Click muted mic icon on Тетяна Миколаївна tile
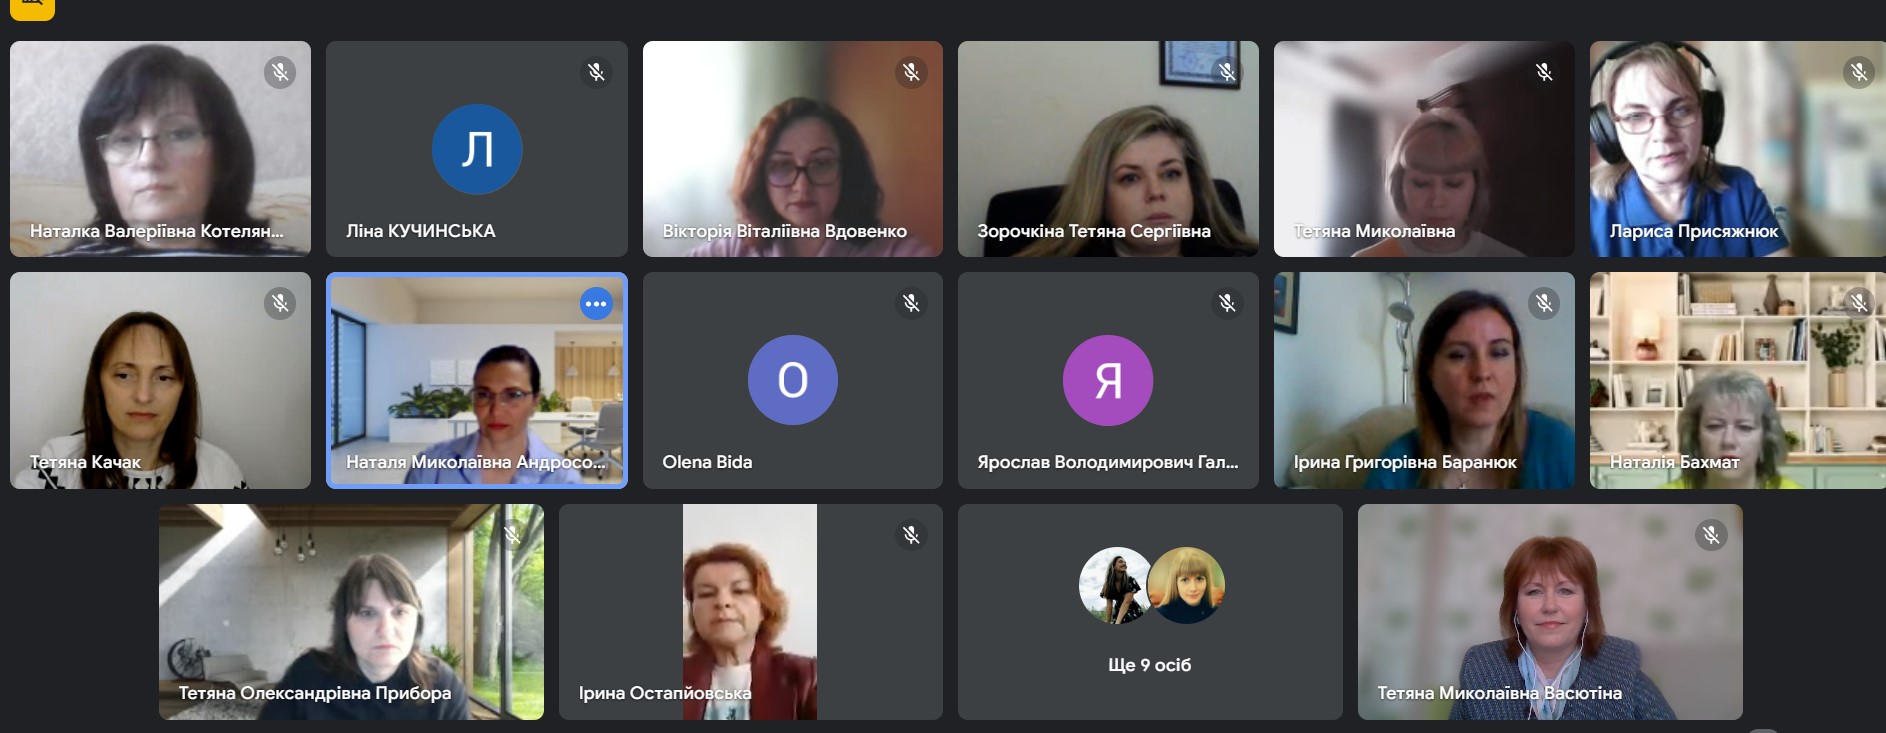Viewport: 1886px width, 733px height. point(1543,72)
